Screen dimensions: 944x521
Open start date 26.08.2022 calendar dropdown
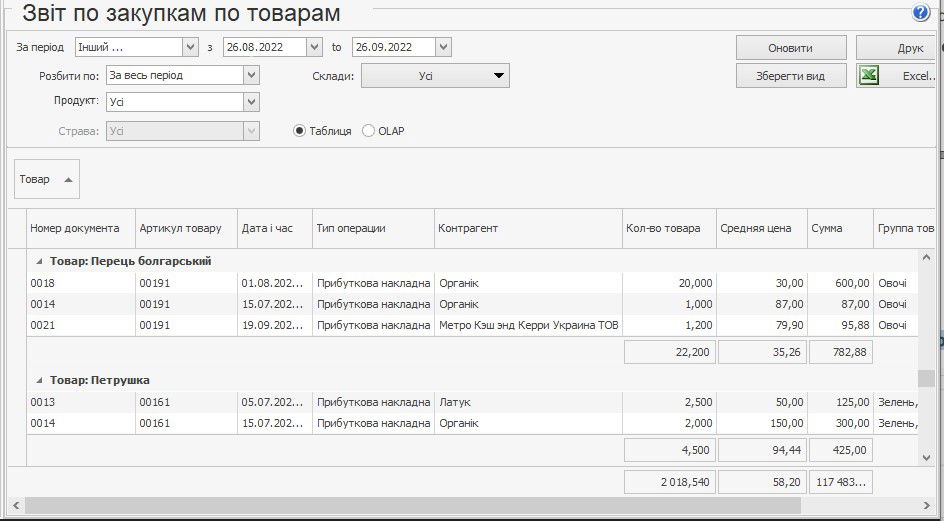tap(314, 47)
